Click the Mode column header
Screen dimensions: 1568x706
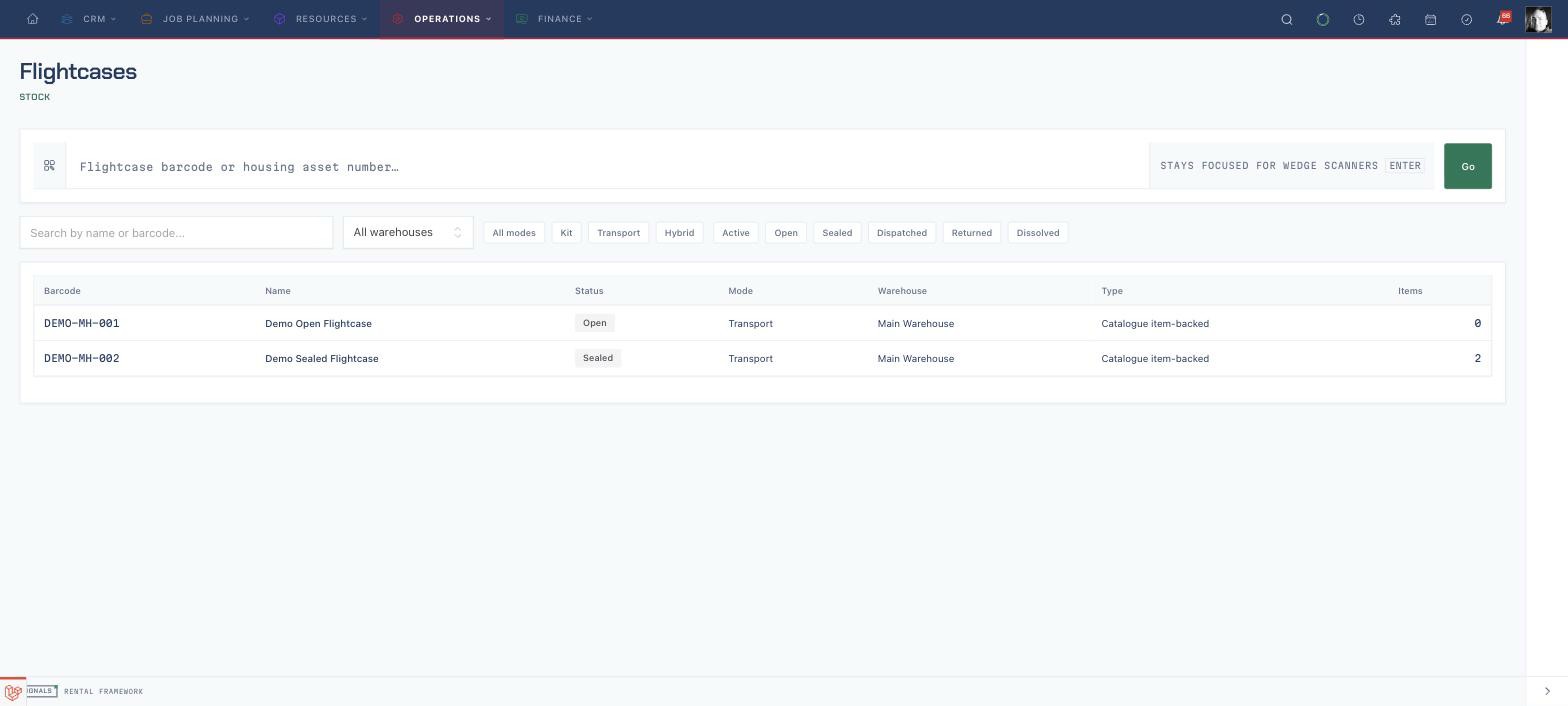pyautogui.click(x=740, y=291)
